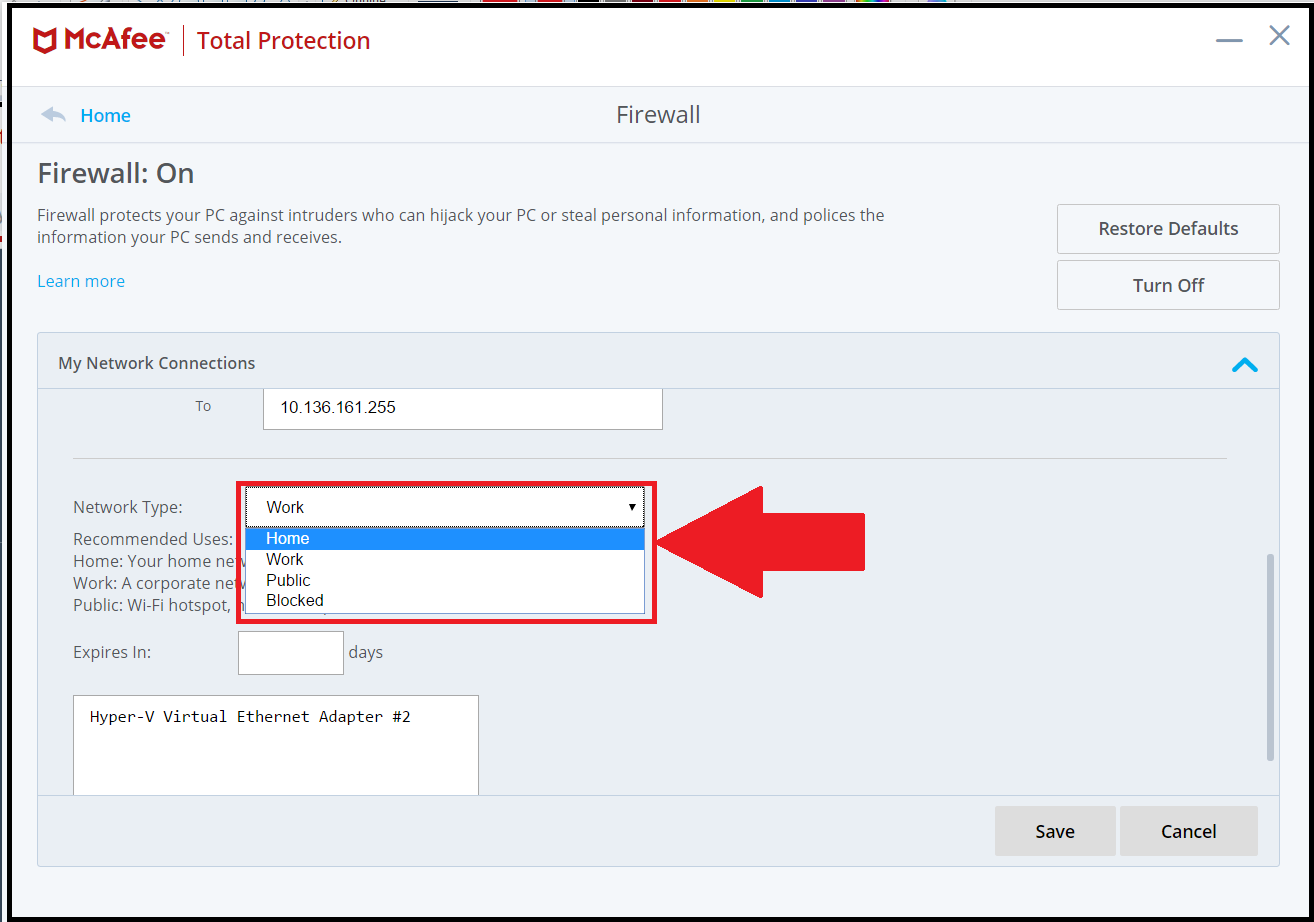Open the Learn more link
1314x922 pixels.
(81, 281)
